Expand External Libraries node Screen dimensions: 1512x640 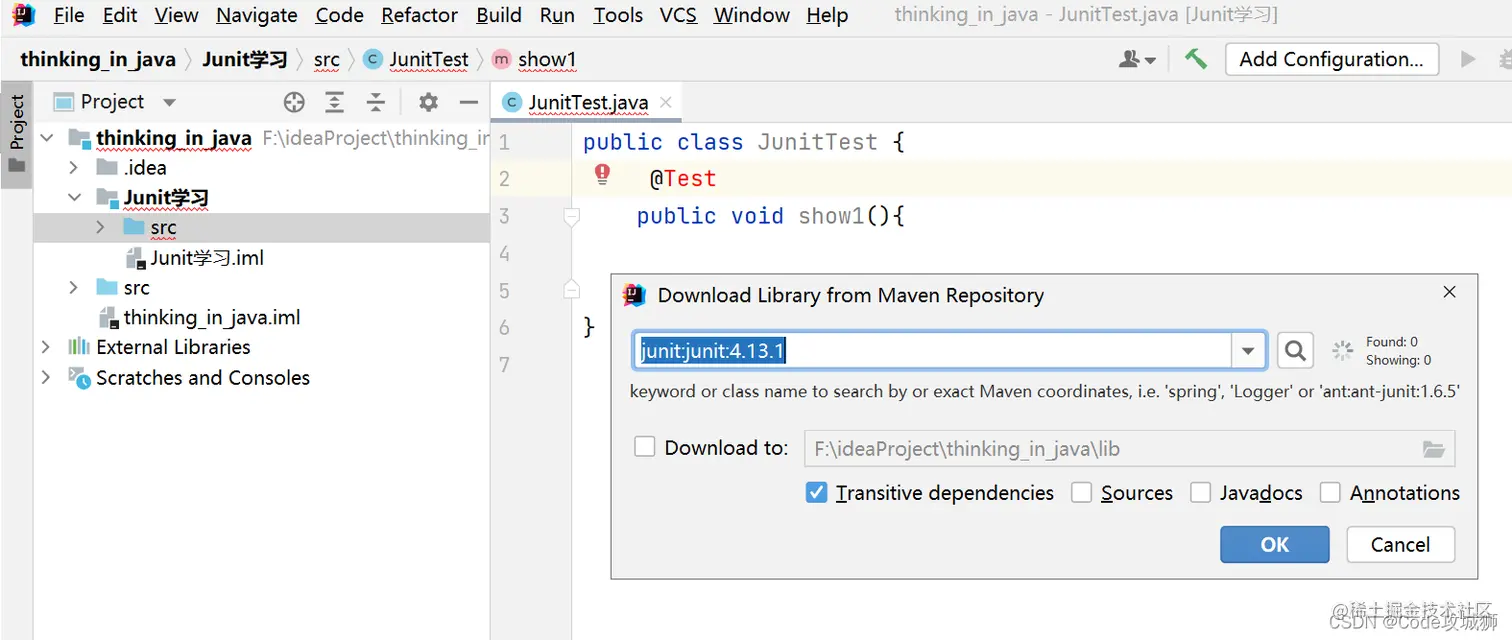coord(46,347)
